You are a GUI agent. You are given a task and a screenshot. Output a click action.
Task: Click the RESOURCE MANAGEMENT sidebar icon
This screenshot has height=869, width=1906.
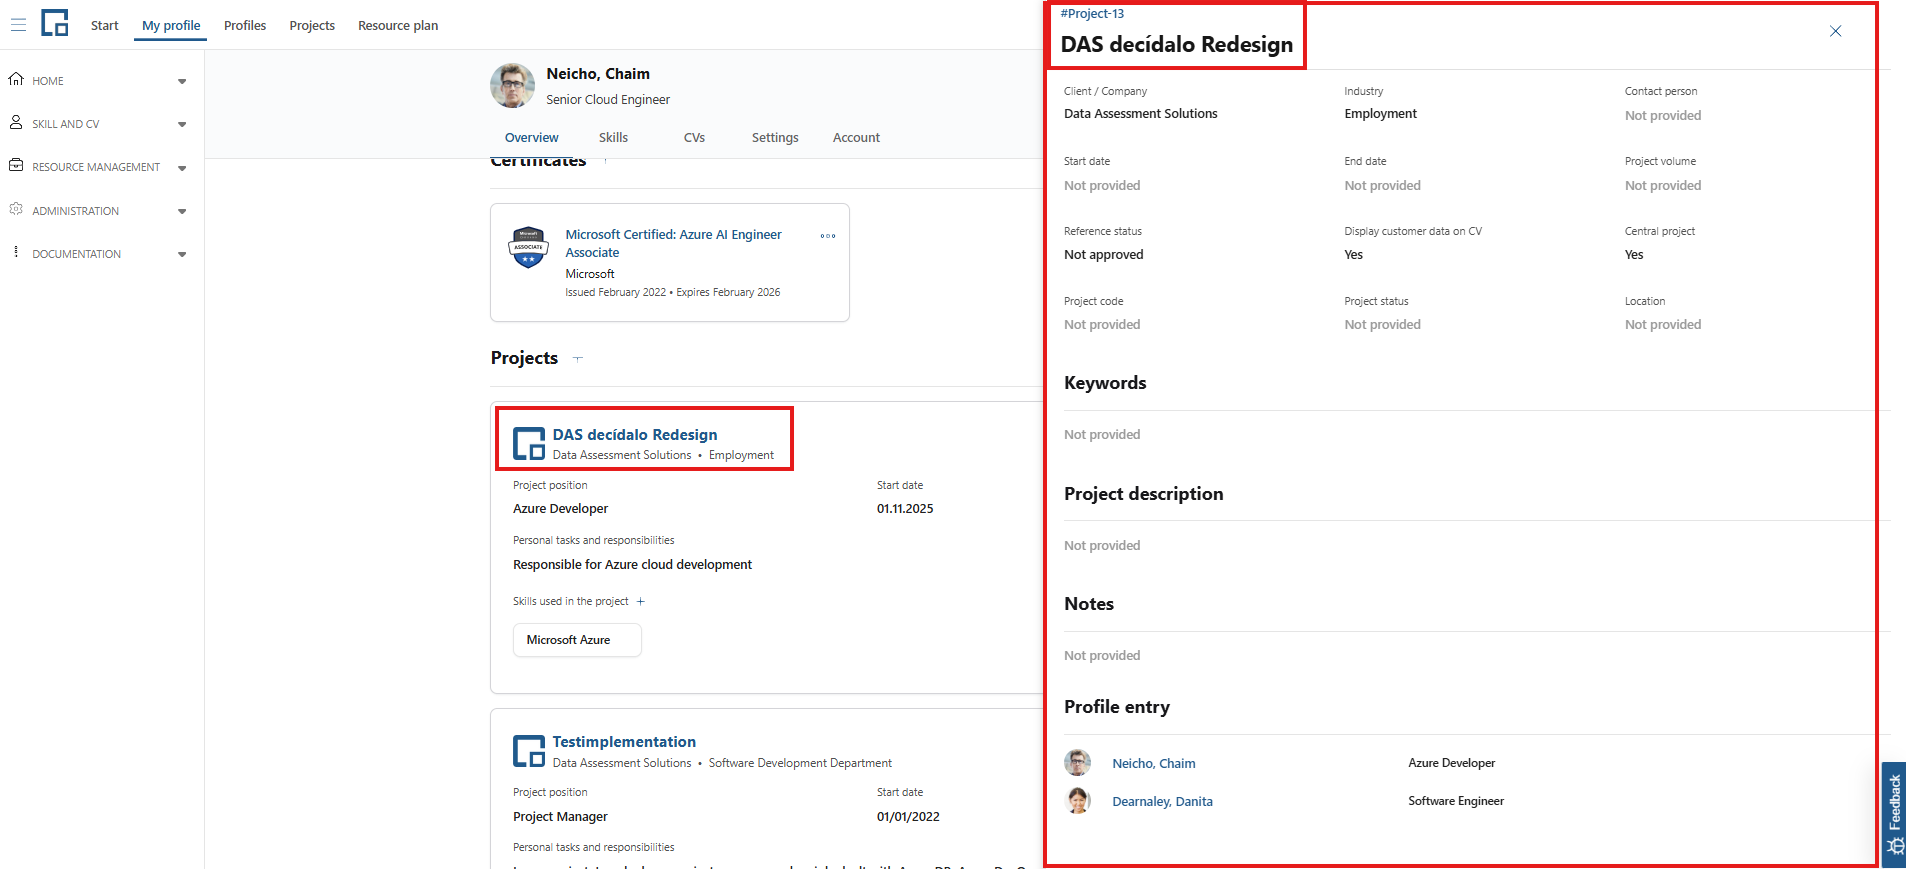16,165
